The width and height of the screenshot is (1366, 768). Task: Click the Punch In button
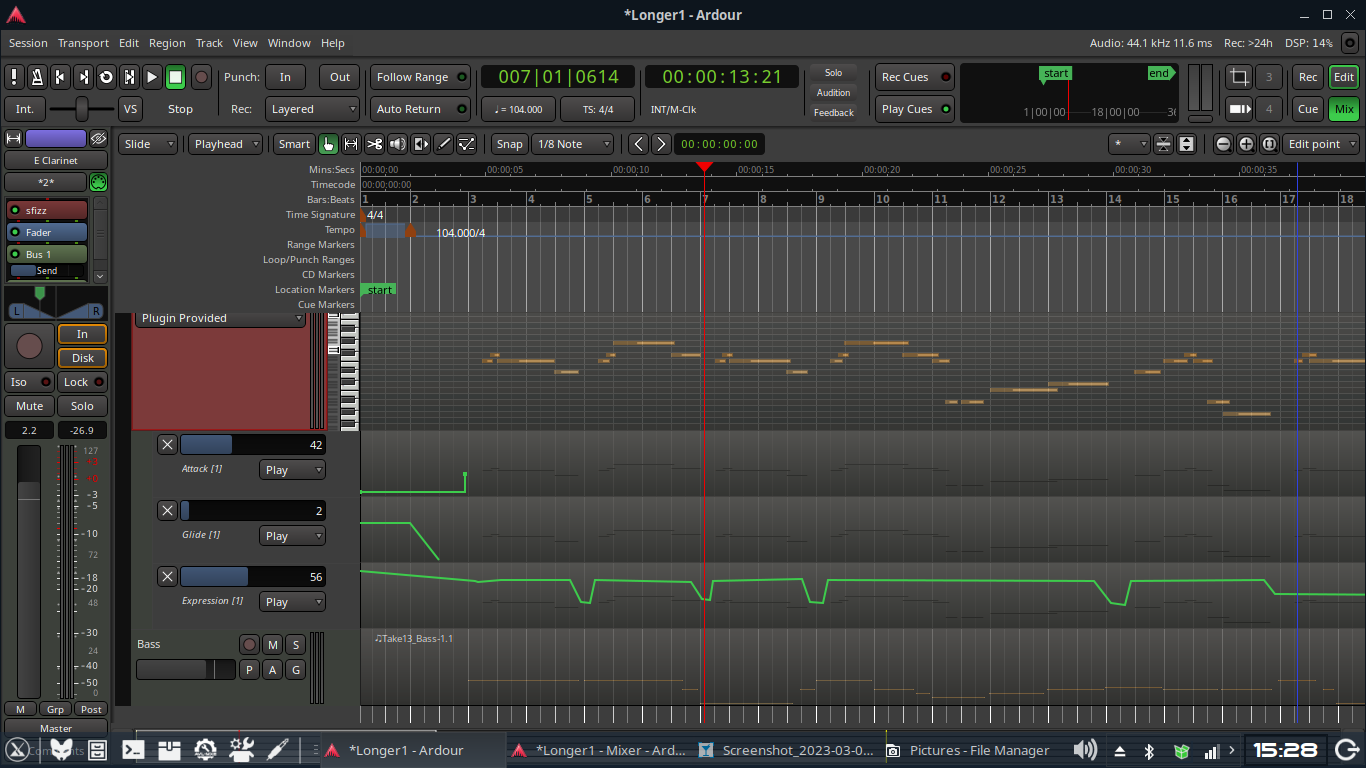click(x=285, y=77)
